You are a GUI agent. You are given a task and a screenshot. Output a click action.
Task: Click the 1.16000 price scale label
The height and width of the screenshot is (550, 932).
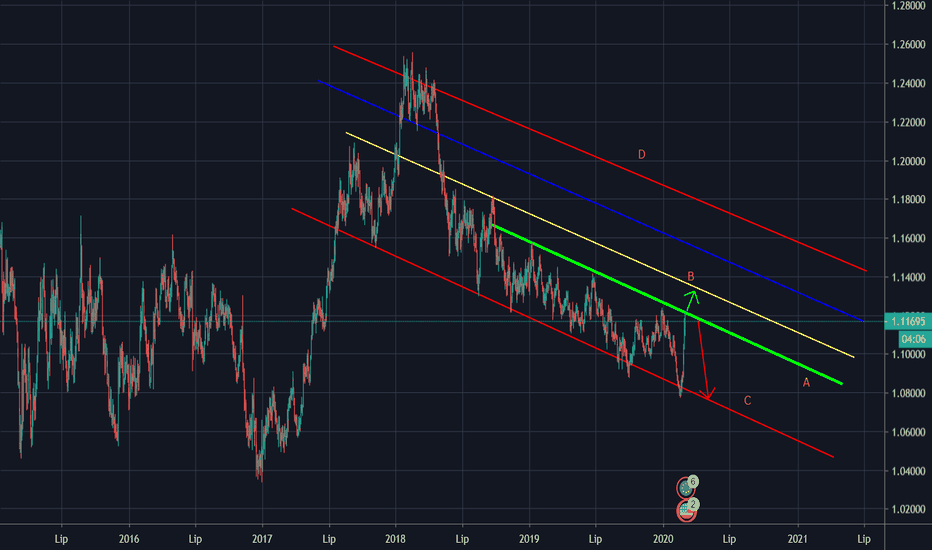click(908, 238)
